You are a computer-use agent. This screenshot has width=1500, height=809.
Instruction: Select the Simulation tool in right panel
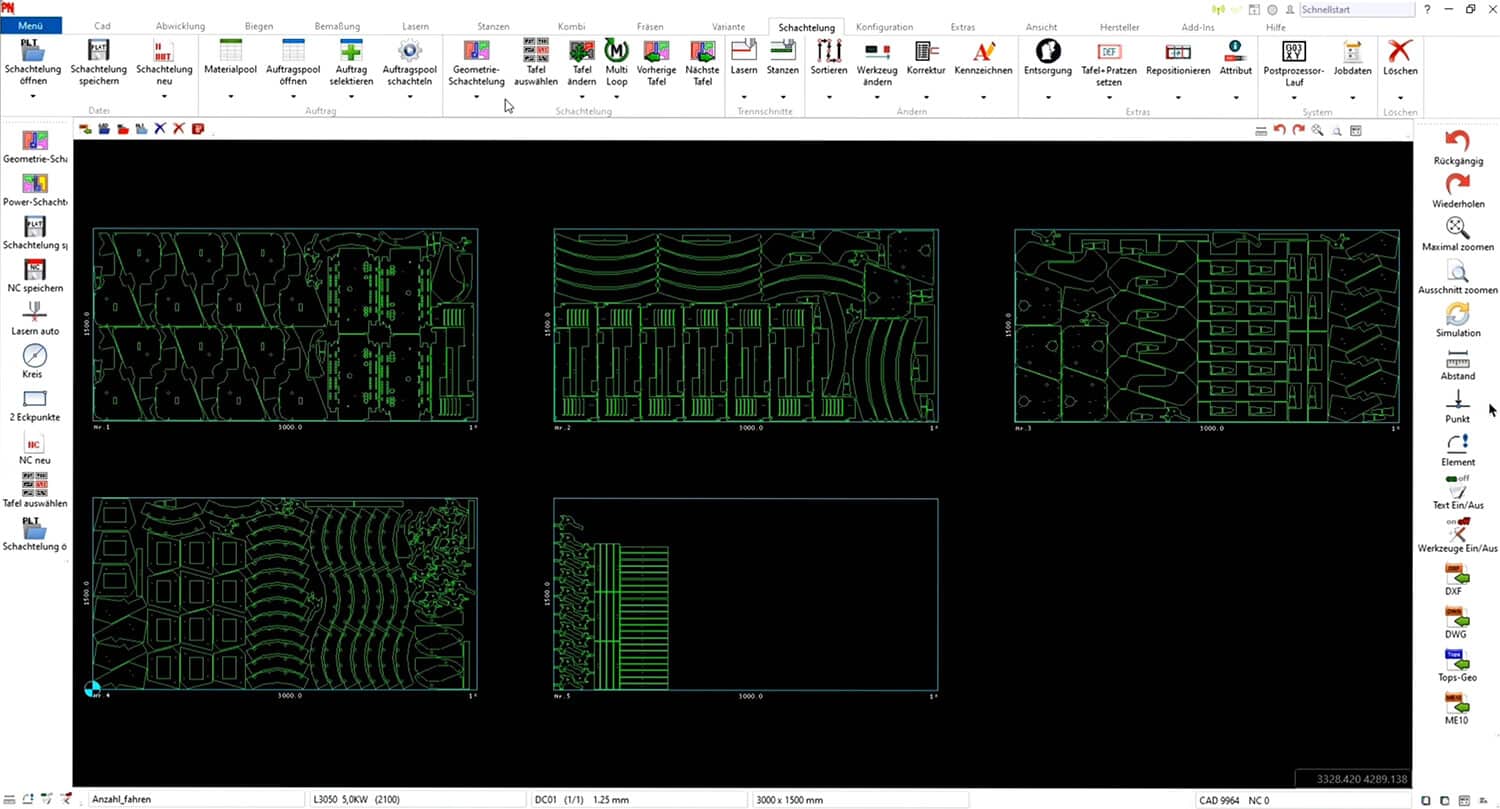click(x=1457, y=313)
